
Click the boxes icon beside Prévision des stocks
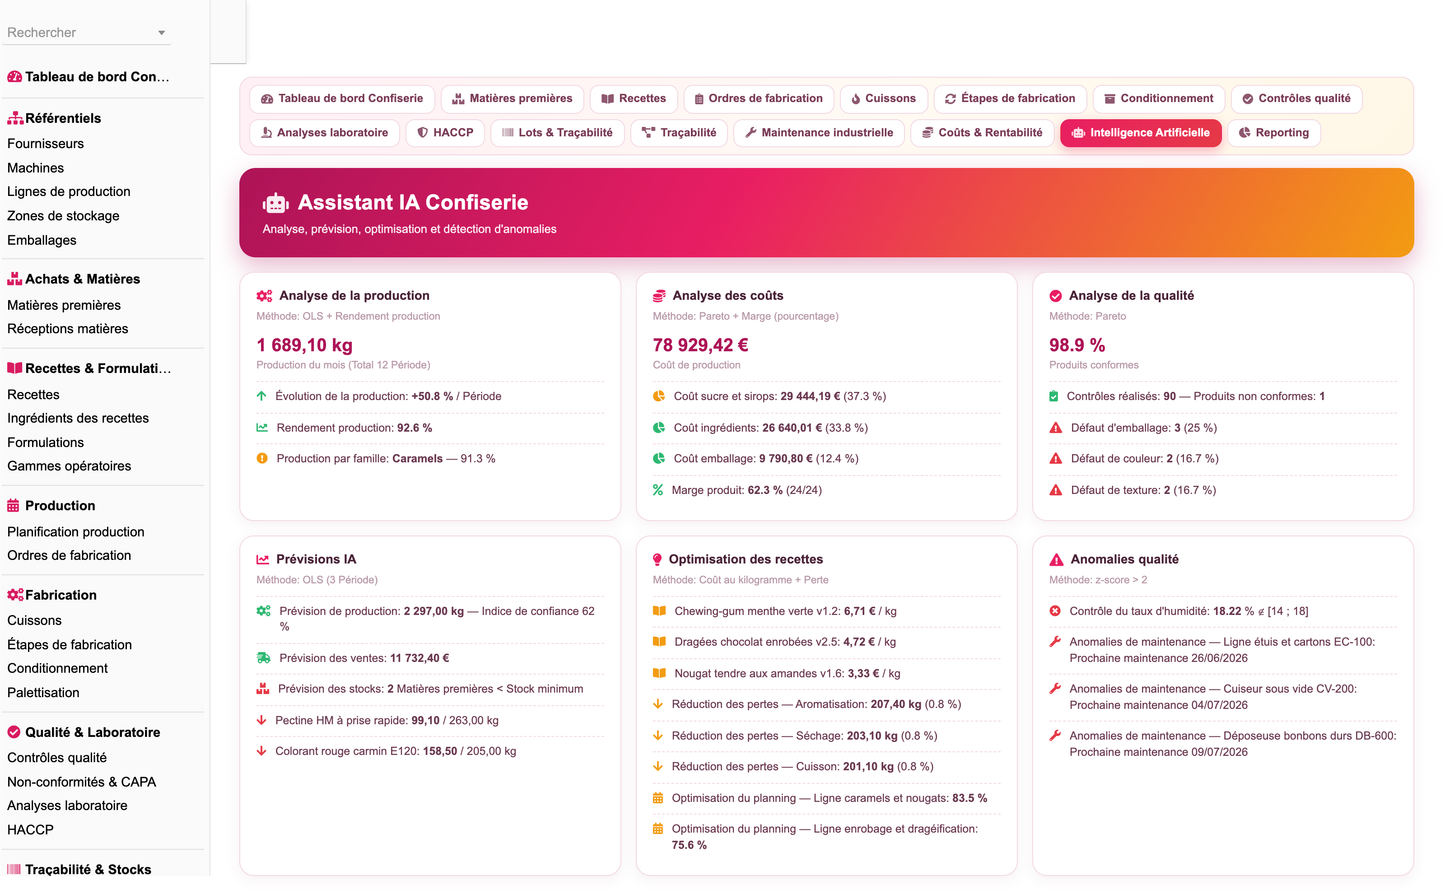(263, 689)
